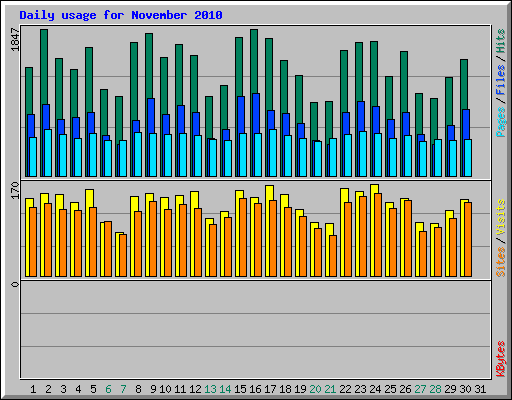Click the orange sites bar for day 15
This screenshot has width=512, height=400.
click(243, 238)
